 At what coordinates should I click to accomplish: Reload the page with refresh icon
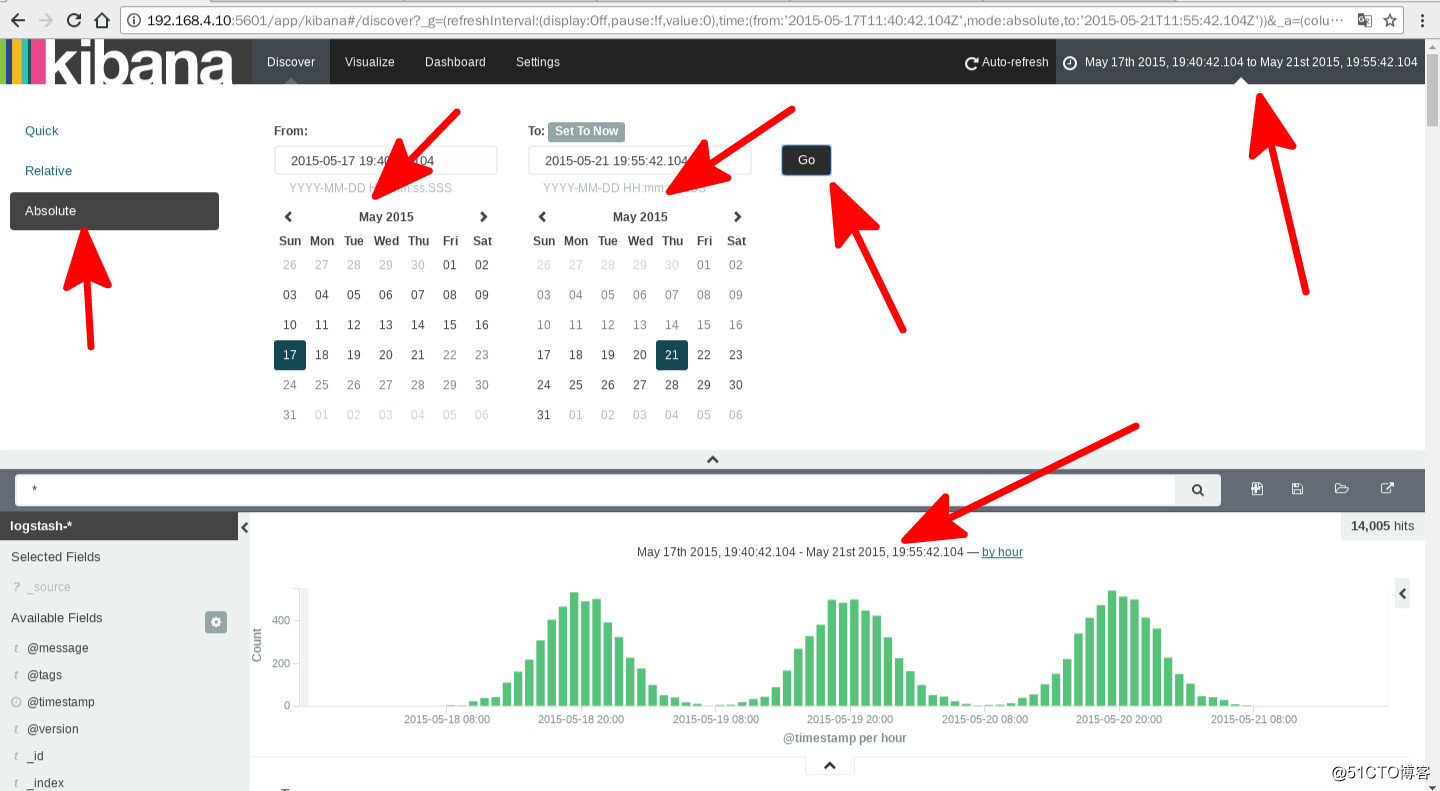[74, 20]
